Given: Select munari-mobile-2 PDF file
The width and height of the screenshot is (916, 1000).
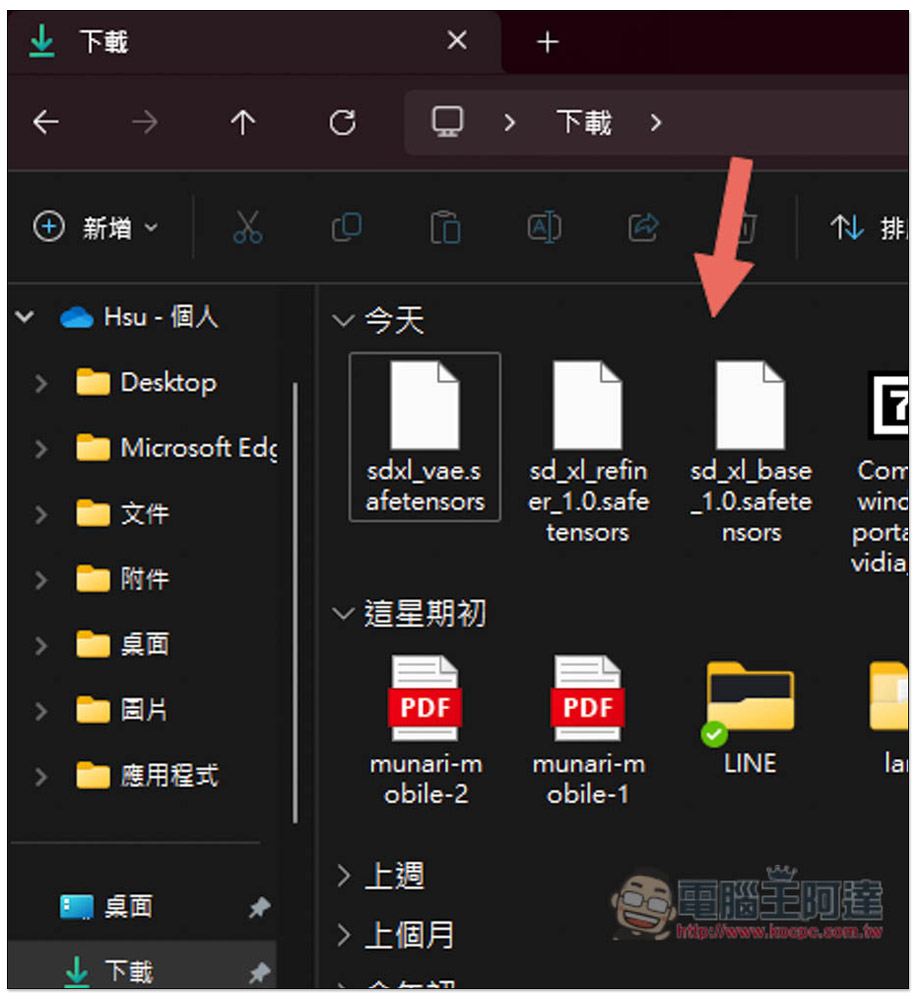Looking at the screenshot, I should coord(425,731).
